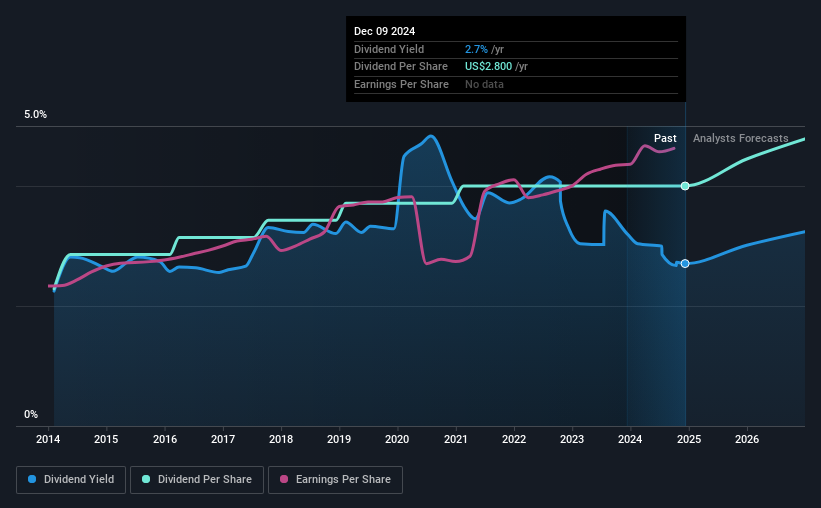Click the 'Earnings Per Share' tooltip row label
821x508 pixels.
click(401, 84)
